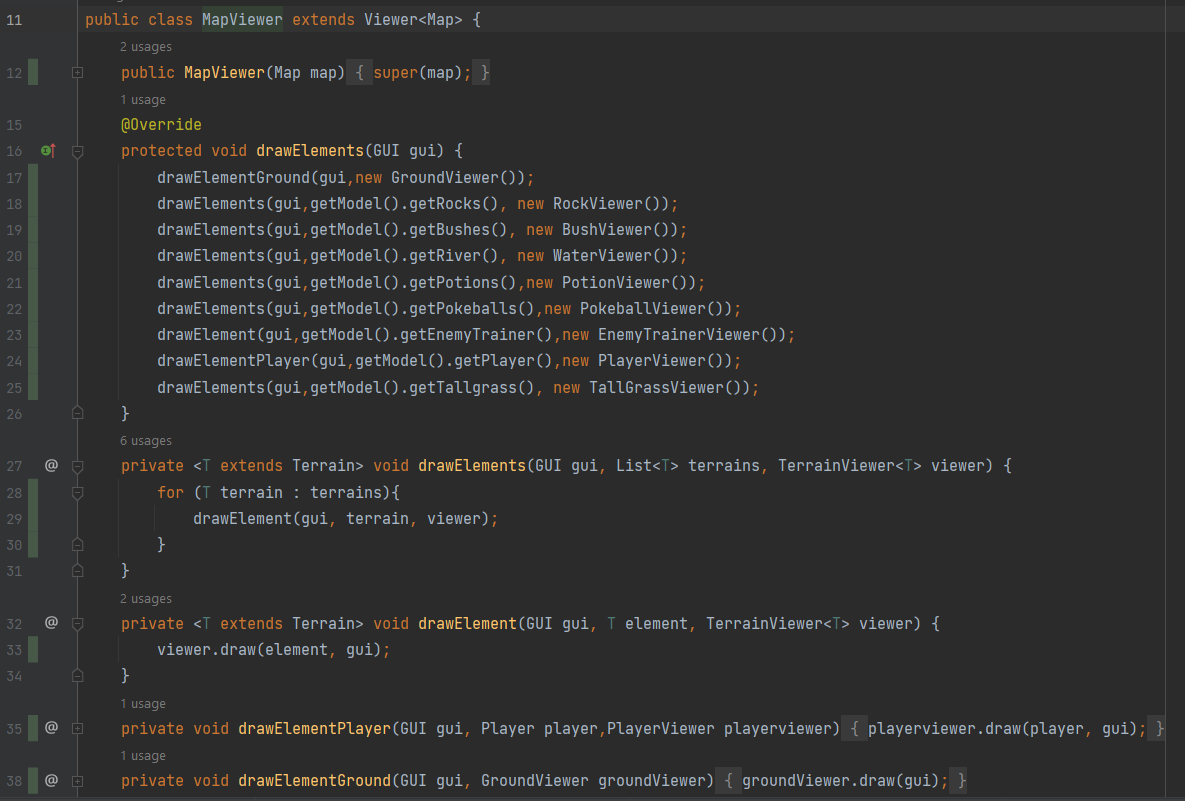Collapse the for loop using its fold arrow
The height and width of the screenshot is (801, 1185).
pyautogui.click(x=77, y=491)
